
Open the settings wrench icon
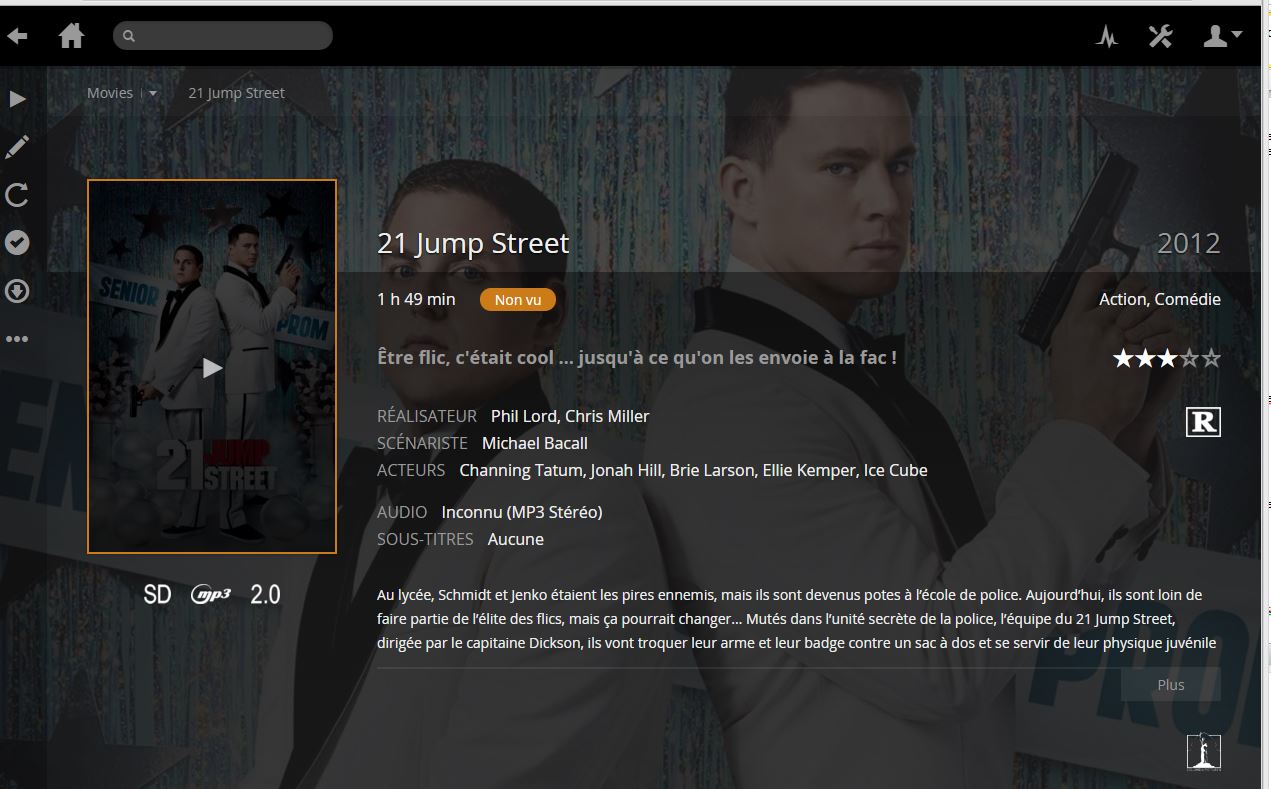(1160, 36)
